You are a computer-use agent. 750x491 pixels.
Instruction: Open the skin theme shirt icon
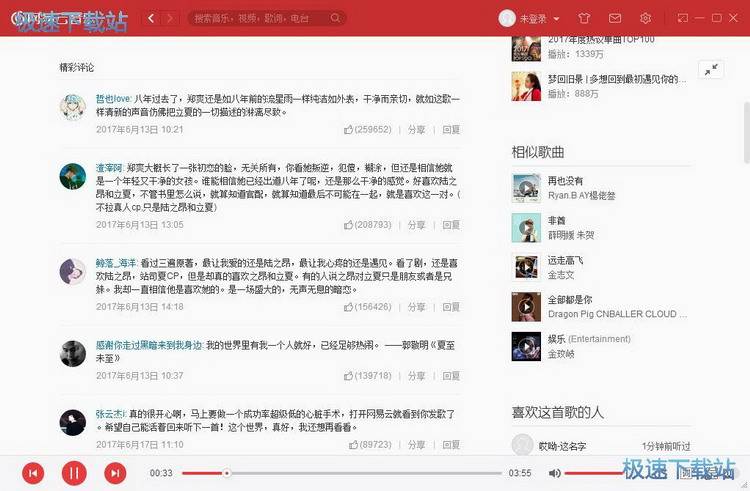point(585,18)
